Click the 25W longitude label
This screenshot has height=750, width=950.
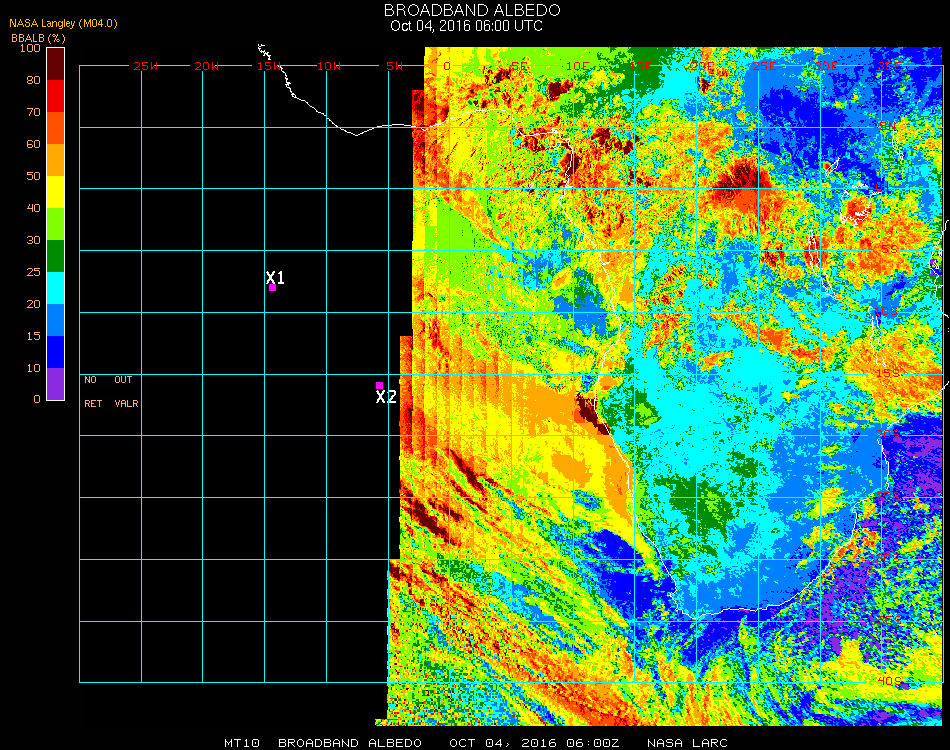[146, 66]
